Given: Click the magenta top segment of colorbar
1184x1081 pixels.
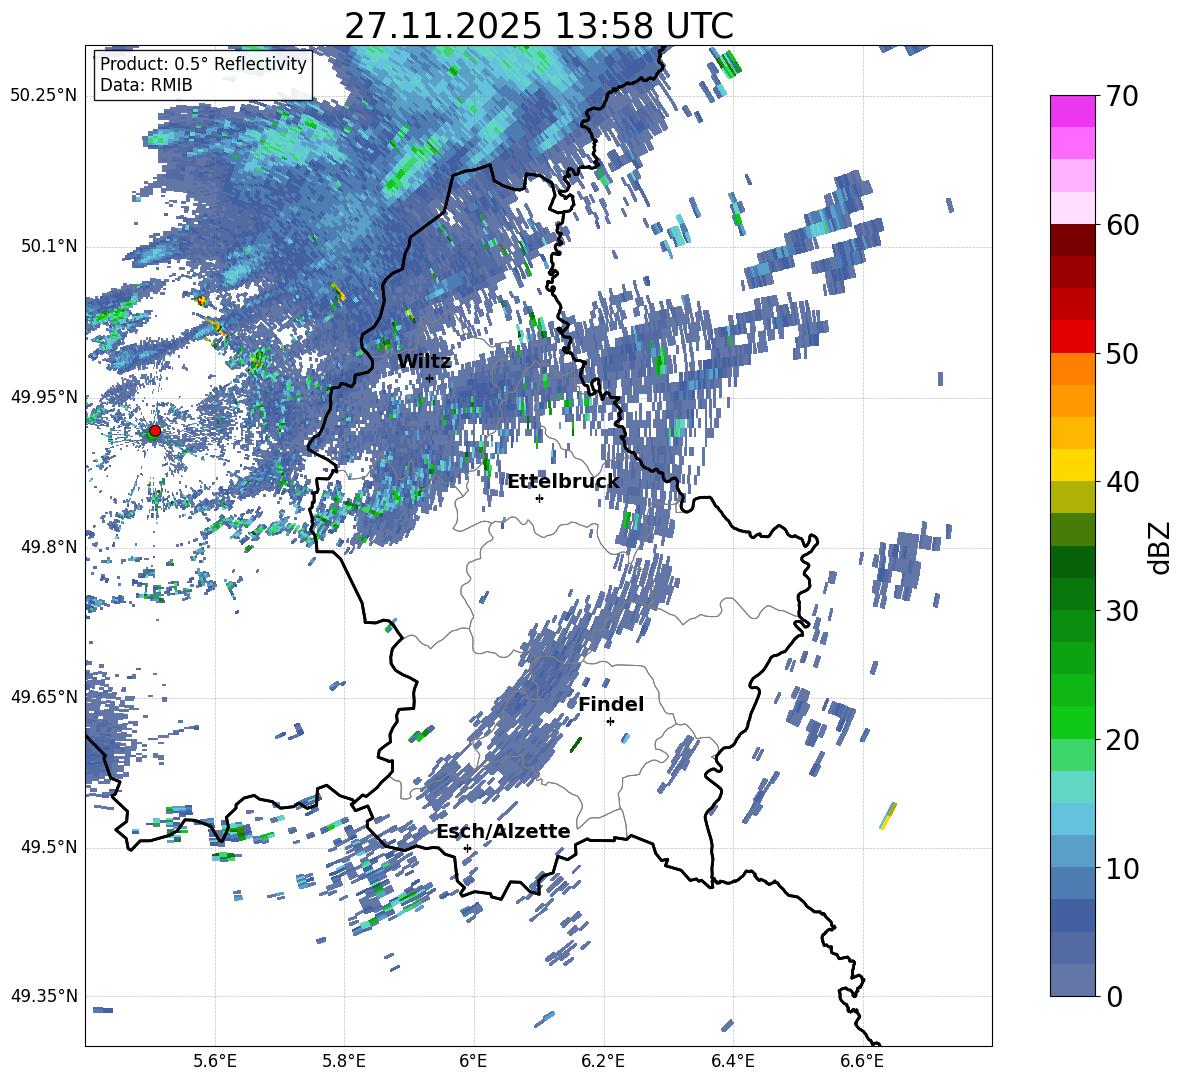Looking at the screenshot, I should coord(1072,111).
